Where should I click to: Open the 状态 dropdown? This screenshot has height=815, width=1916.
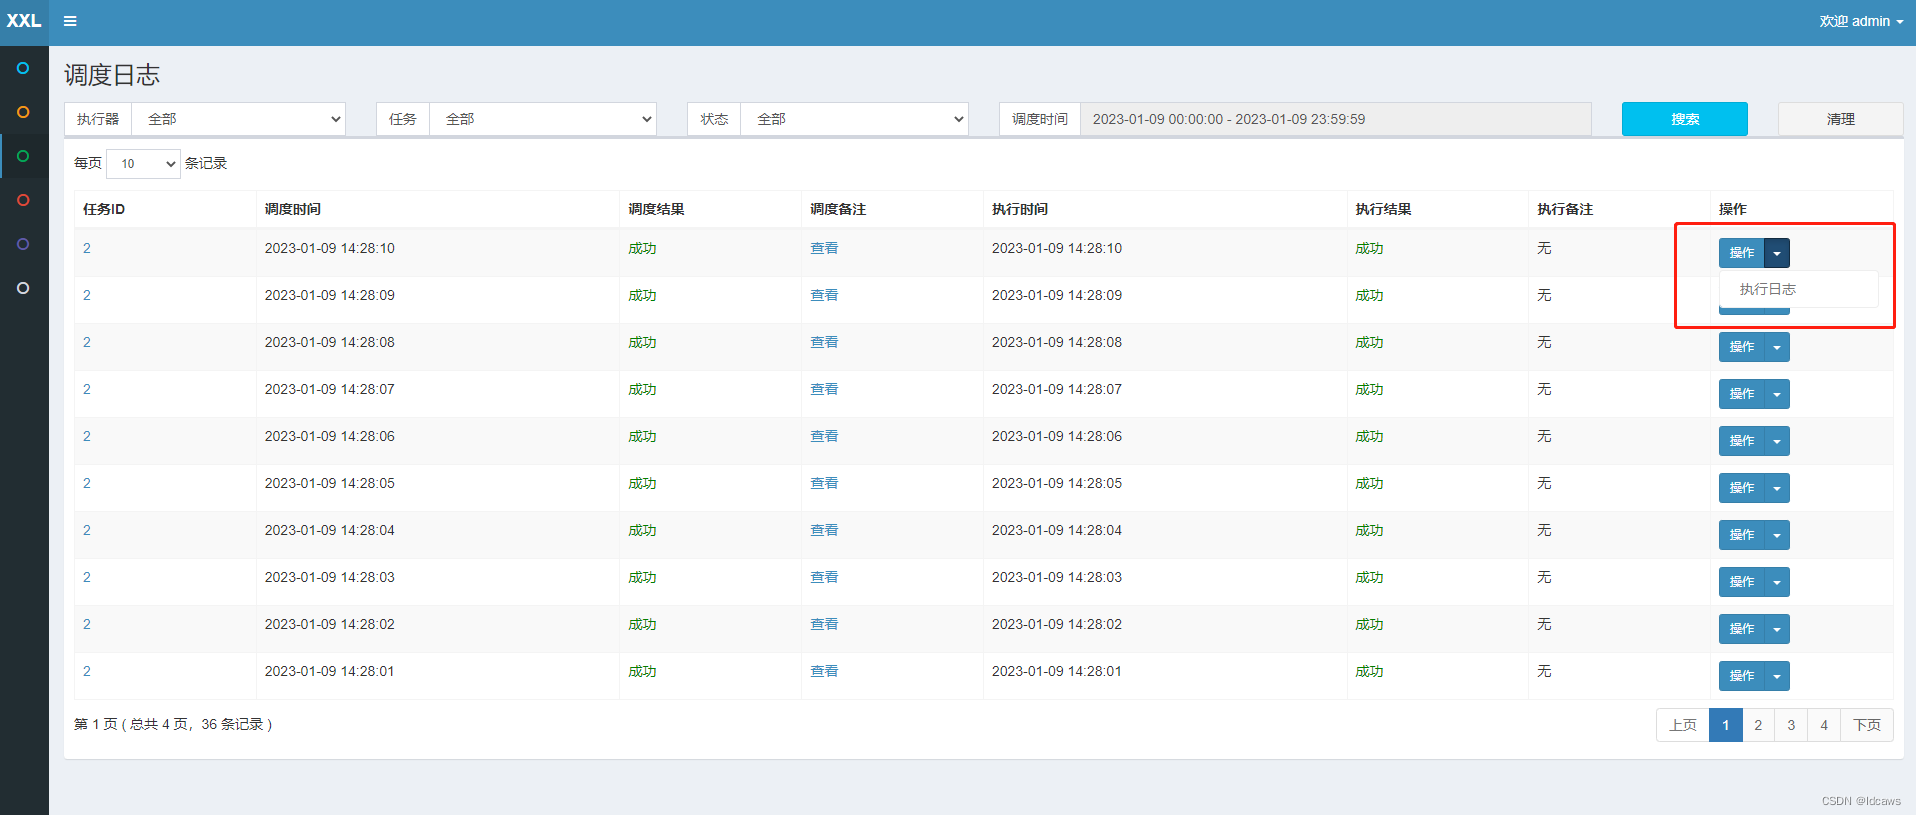tap(854, 119)
